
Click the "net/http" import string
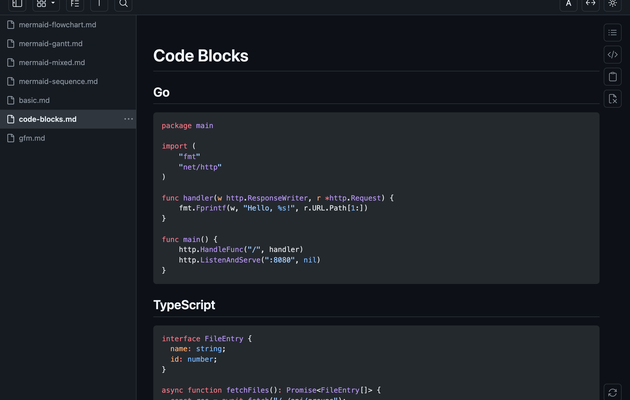click(200, 167)
